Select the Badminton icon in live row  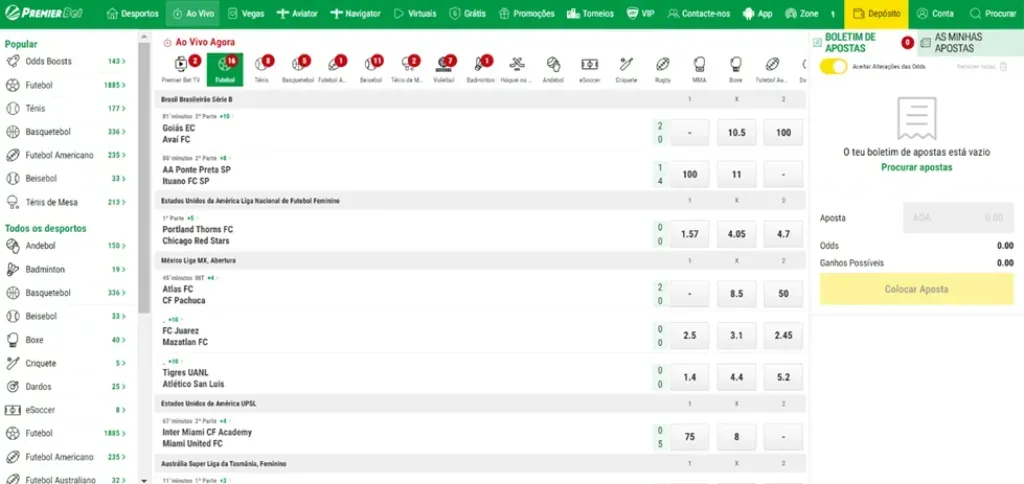480,67
